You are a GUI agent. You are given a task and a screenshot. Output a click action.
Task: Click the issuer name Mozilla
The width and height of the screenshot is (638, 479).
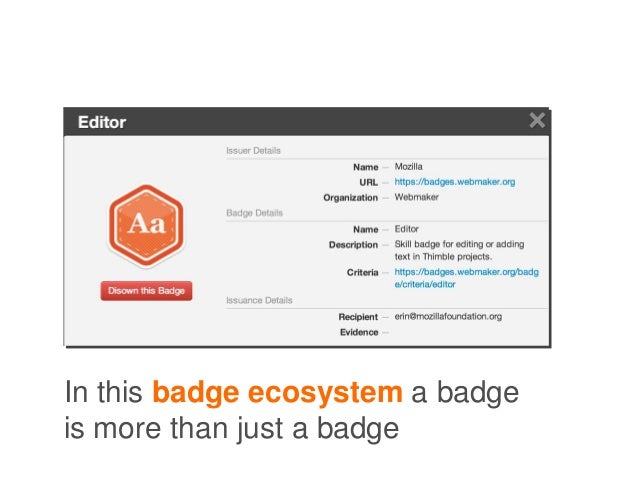tap(409, 166)
